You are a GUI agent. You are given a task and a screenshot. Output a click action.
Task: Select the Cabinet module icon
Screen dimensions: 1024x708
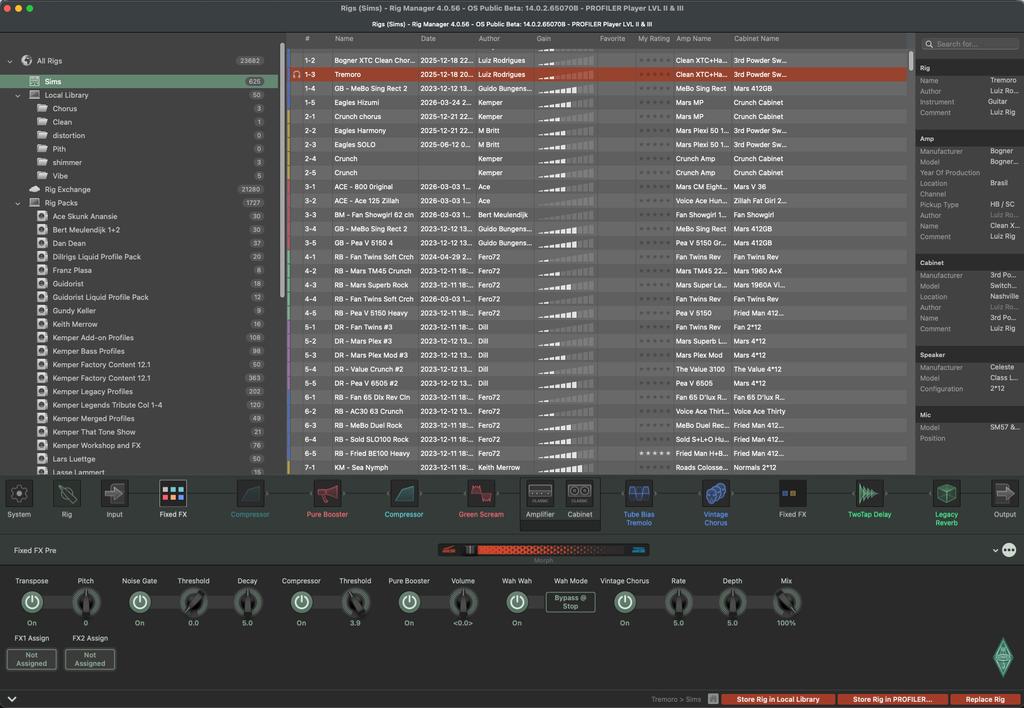[x=580, y=494]
